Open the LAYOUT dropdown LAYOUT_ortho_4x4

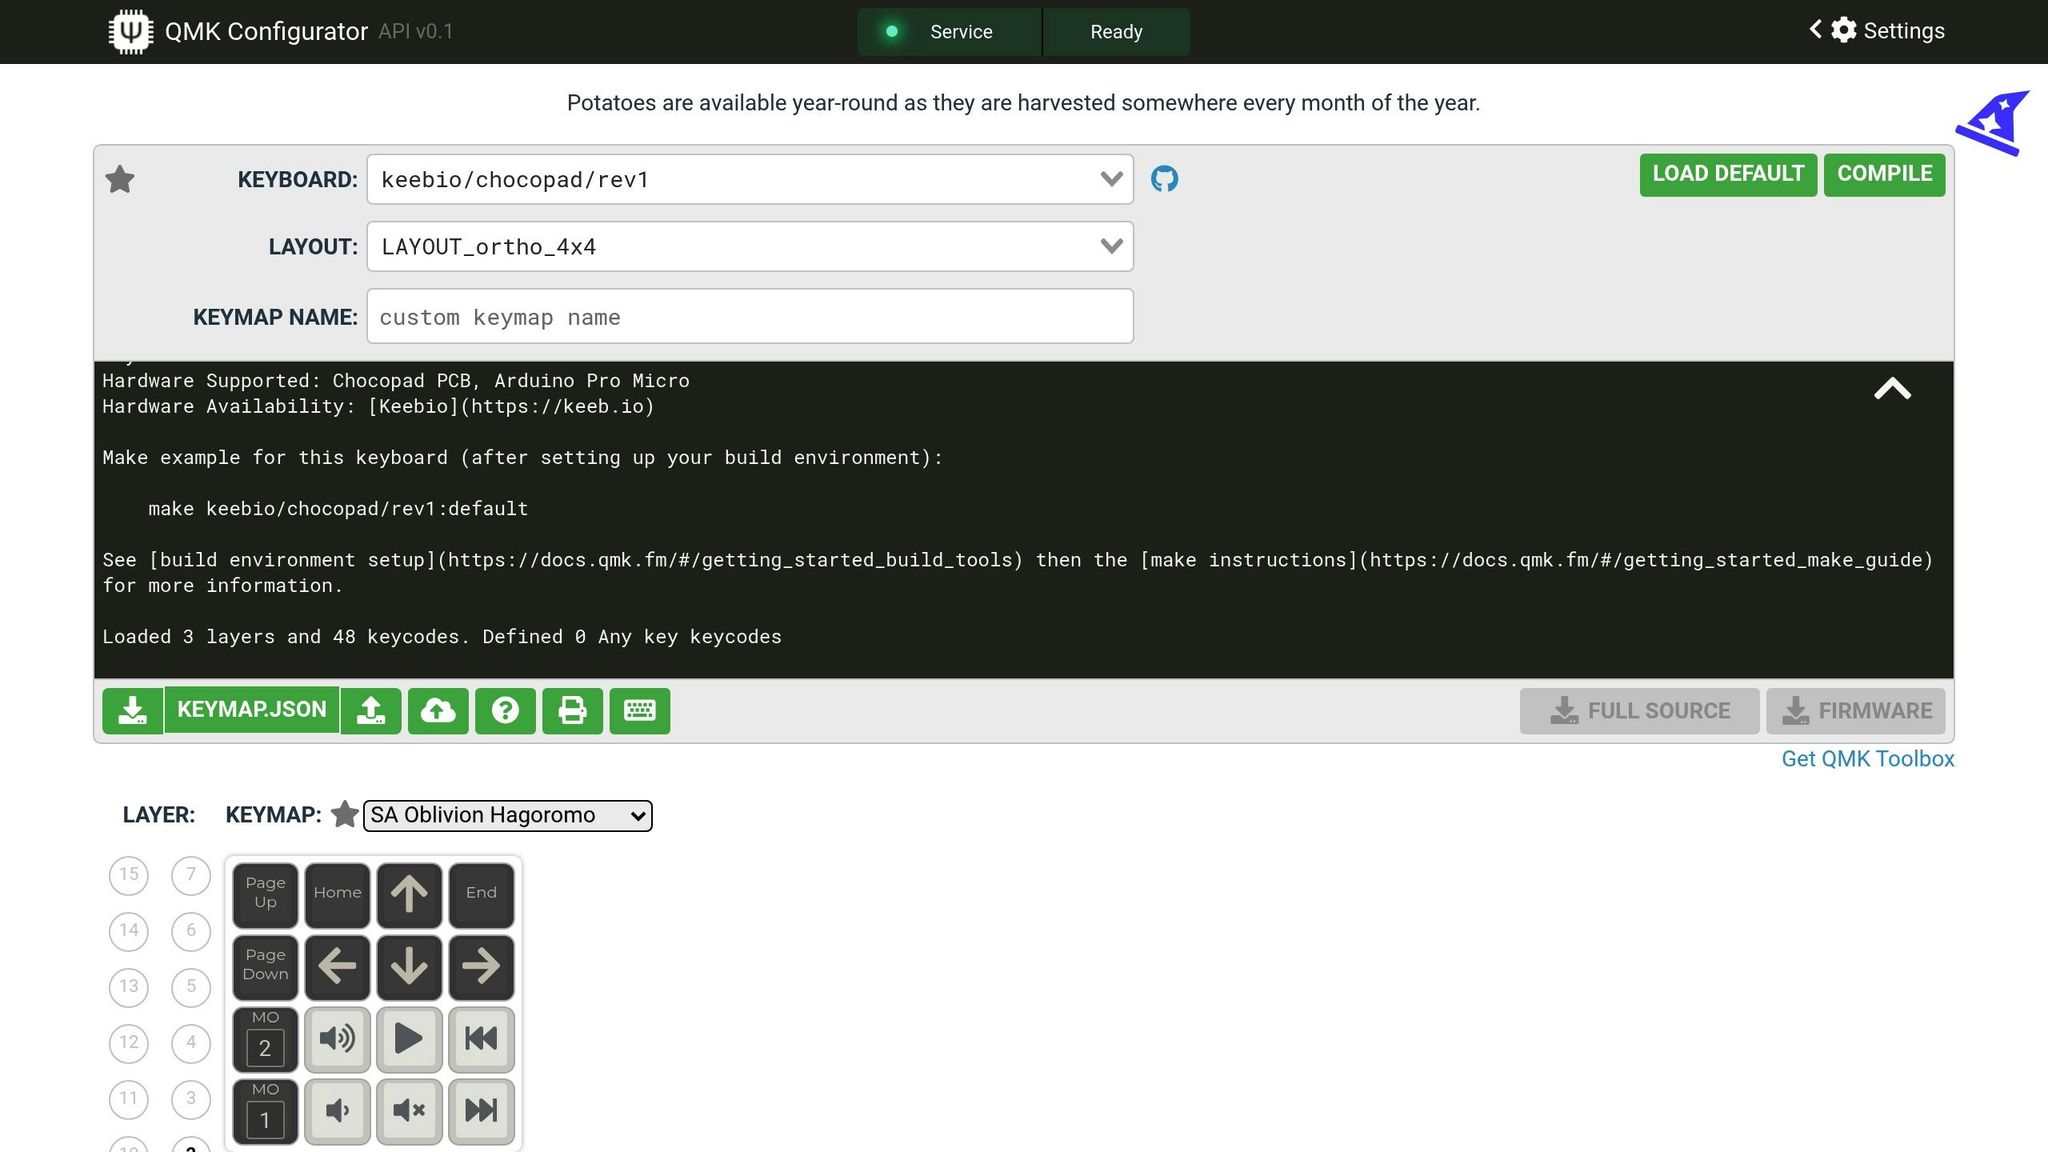pyautogui.click(x=750, y=246)
